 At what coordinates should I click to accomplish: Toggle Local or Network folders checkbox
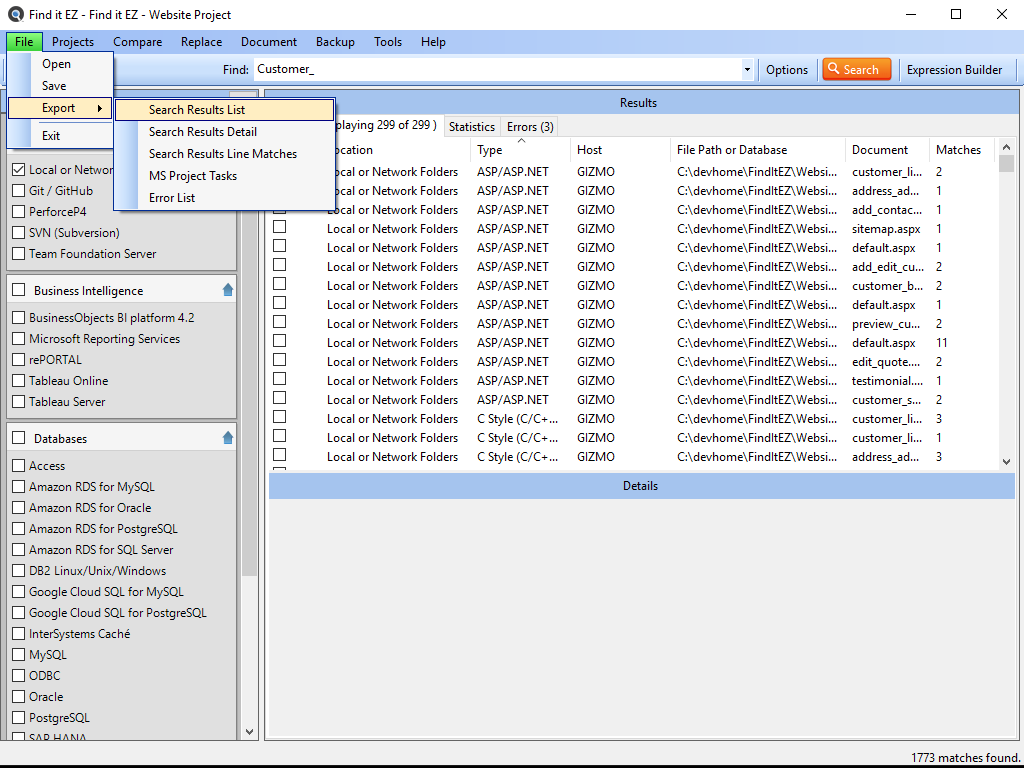(19, 170)
